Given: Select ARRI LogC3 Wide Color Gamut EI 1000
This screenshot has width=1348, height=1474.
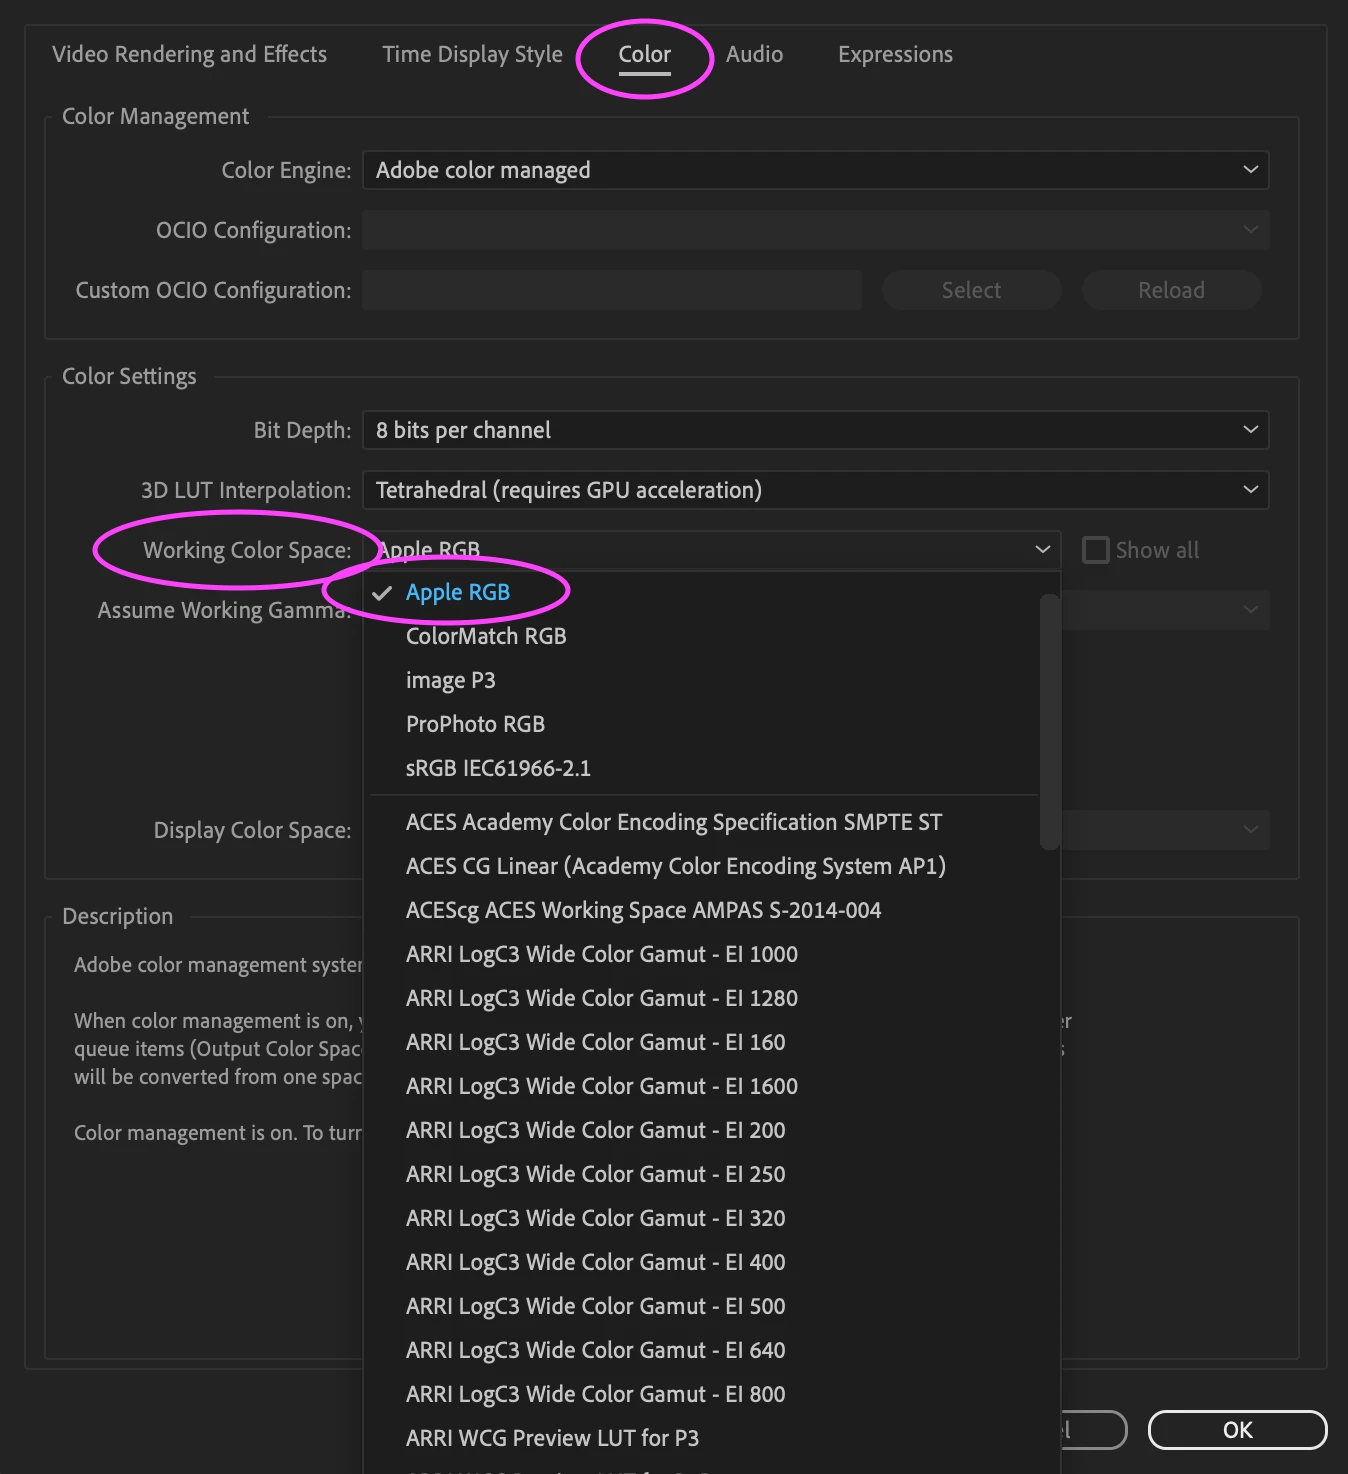Looking at the screenshot, I should point(701,954).
